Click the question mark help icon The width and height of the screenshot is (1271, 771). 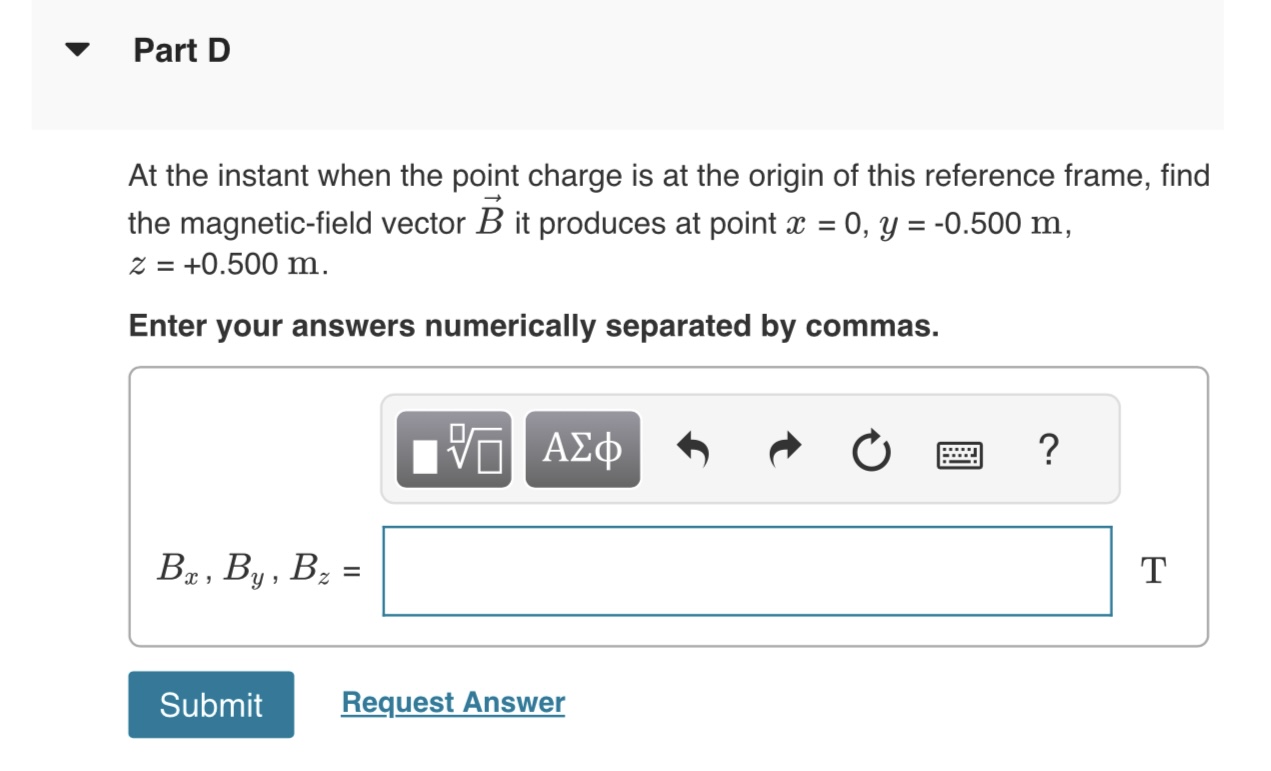click(x=1047, y=451)
